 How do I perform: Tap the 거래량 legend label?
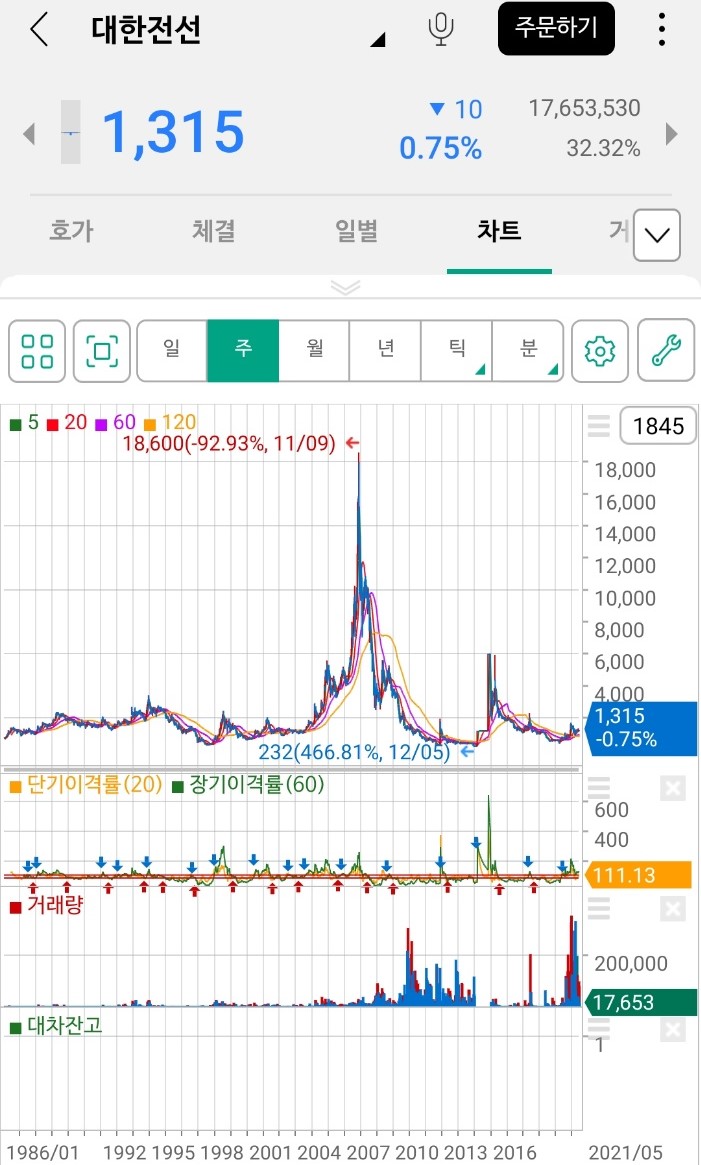46,905
